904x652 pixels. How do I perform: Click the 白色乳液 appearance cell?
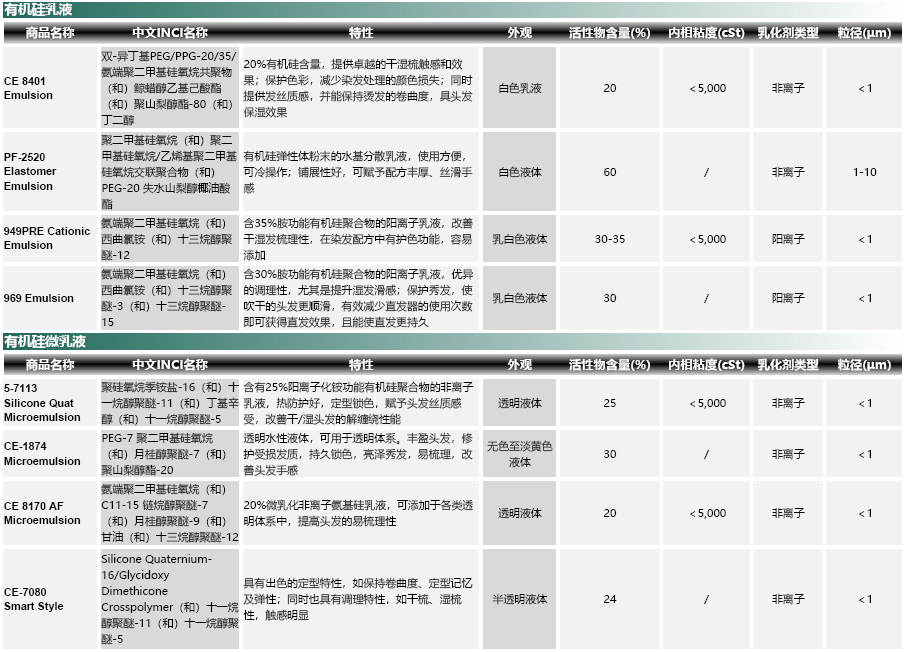click(519, 88)
